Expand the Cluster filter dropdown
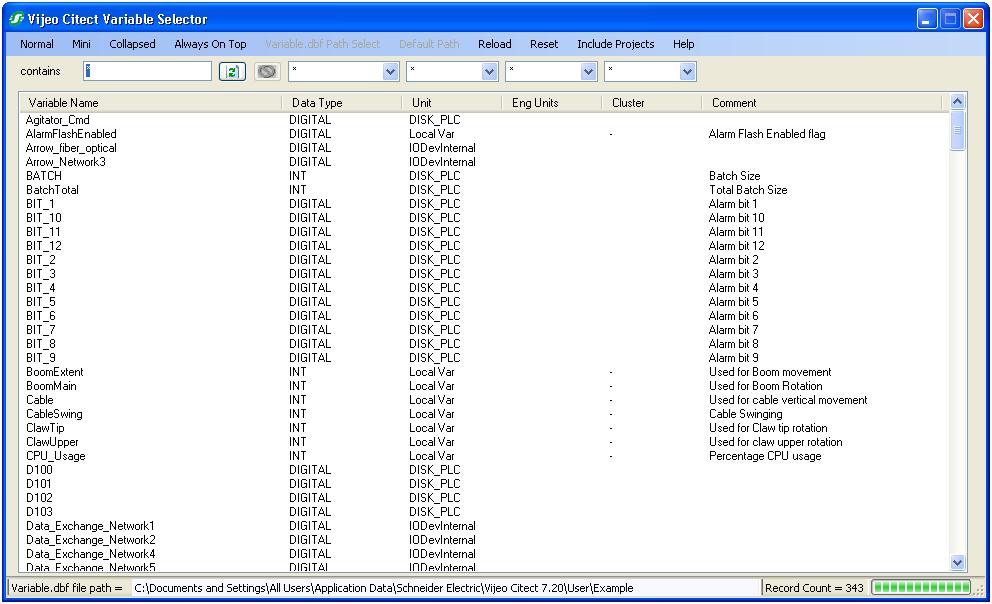The height and width of the screenshot is (604, 992). coord(688,71)
